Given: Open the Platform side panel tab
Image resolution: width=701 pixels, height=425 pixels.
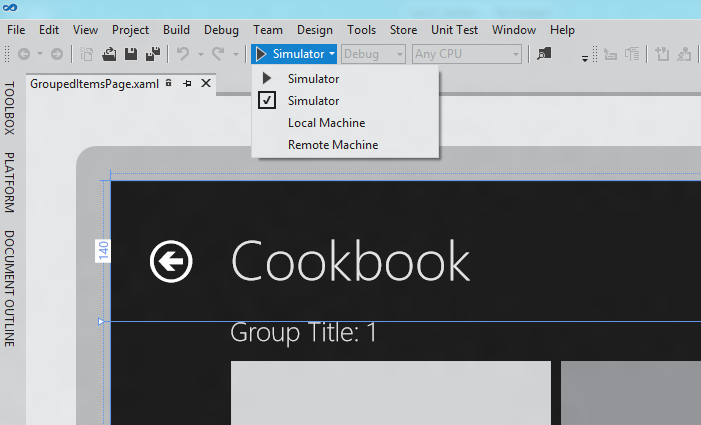Looking at the screenshot, I should point(9,182).
